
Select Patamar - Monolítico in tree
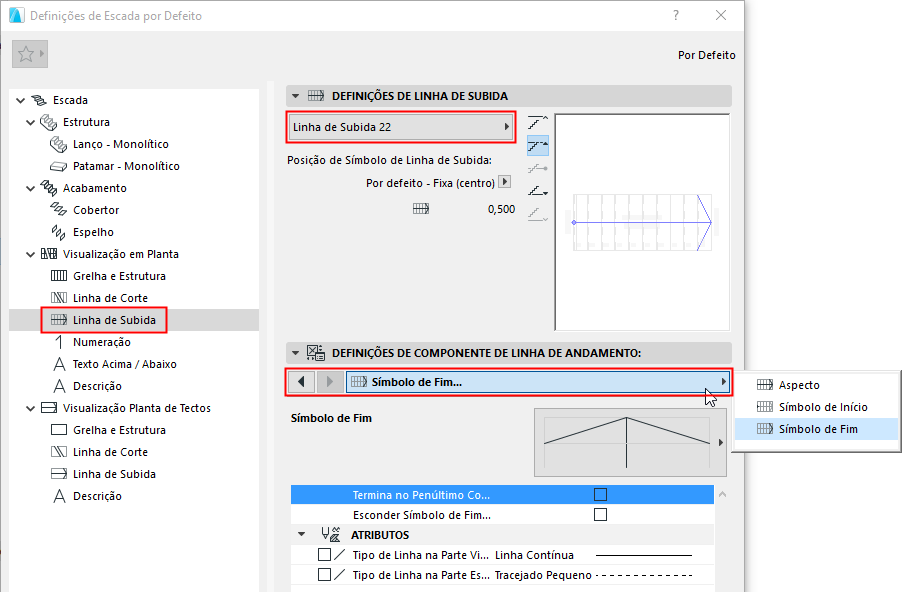pyautogui.click(x=126, y=166)
